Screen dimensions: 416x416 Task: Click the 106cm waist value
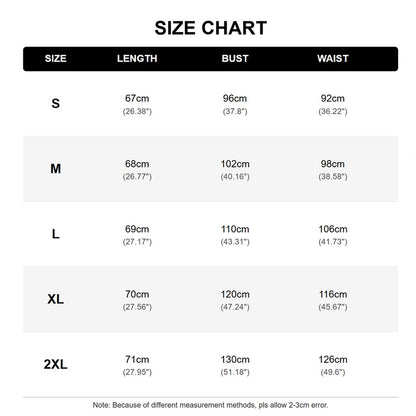pyautogui.click(x=333, y=229)
